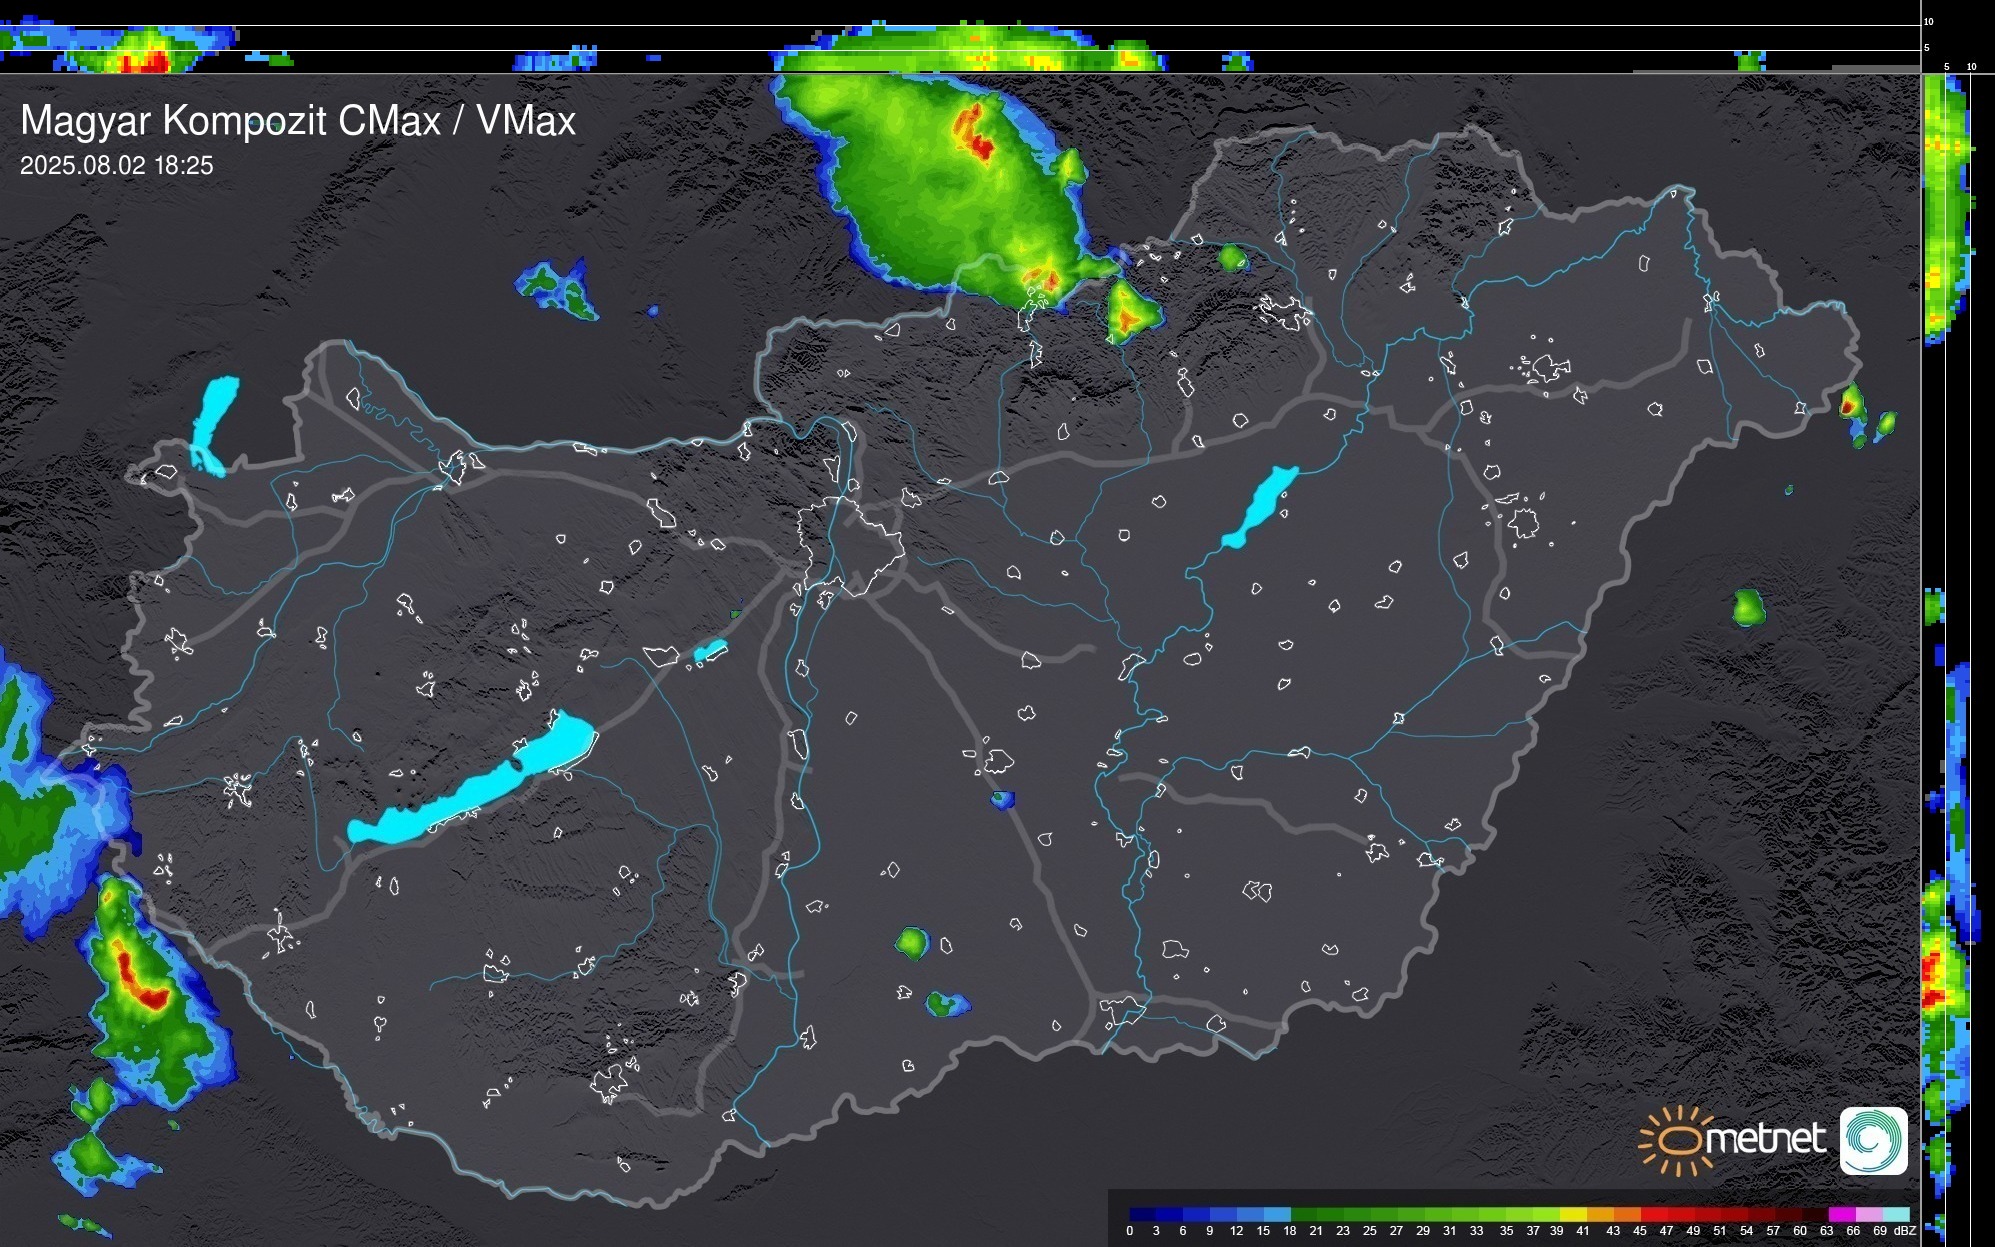Click the dark blue 0 dBZ legend swatch
This screenshot has height=1247, width=1995.
tap(1142, 1214)
